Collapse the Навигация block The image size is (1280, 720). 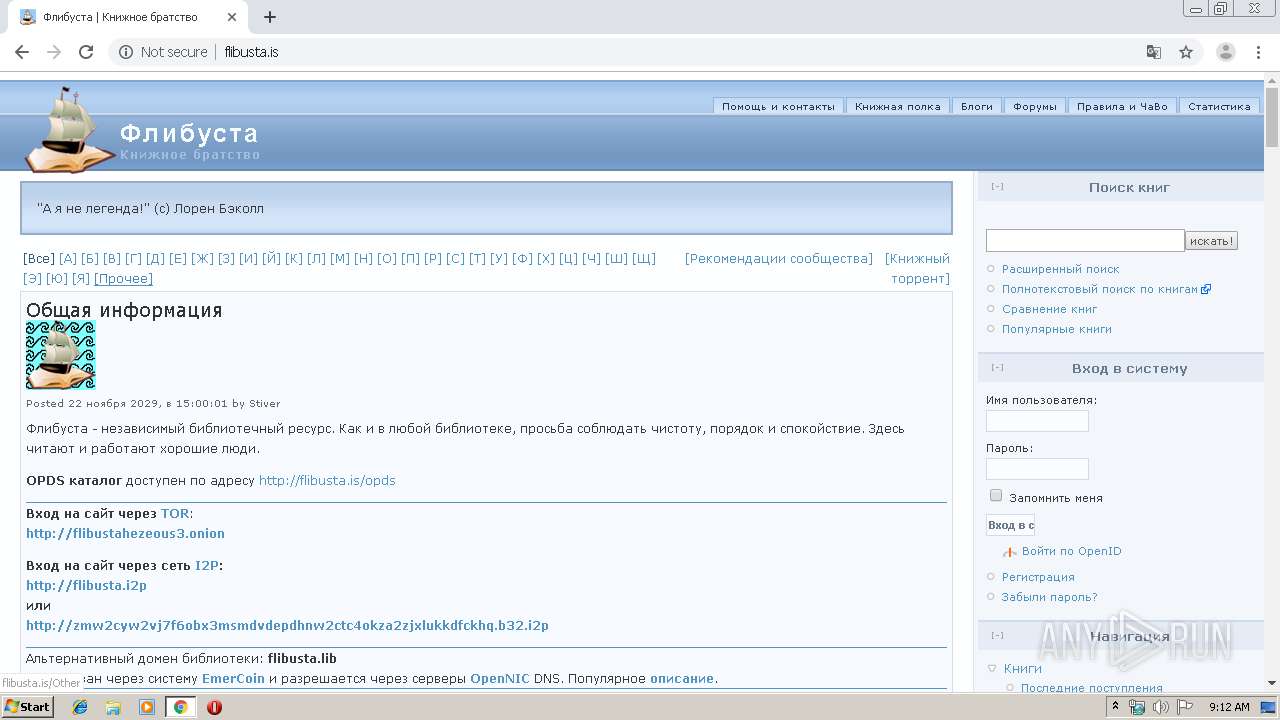click(x=997, y=636)
